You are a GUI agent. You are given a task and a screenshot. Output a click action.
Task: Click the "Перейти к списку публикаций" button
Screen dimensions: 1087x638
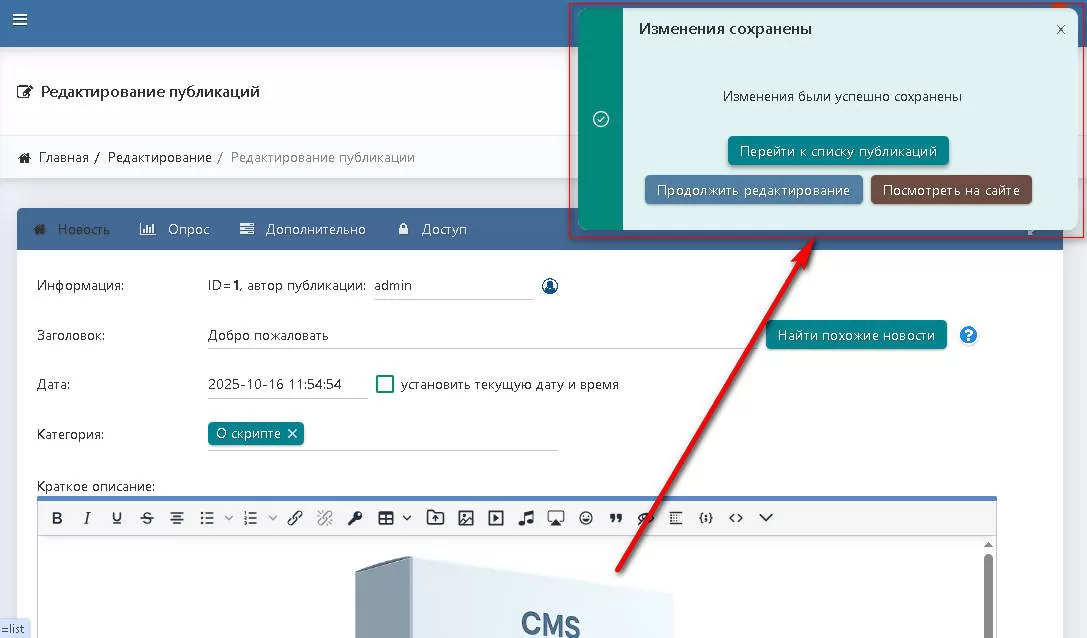click(838, 151)
